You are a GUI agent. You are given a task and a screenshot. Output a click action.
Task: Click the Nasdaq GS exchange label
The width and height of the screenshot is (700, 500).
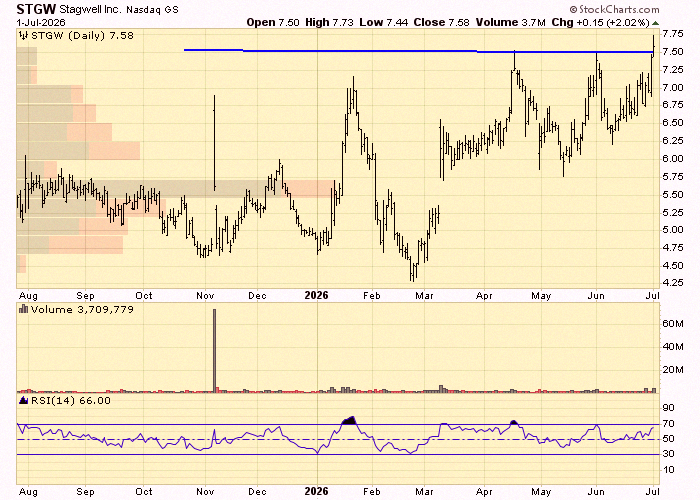click(152, 10)
